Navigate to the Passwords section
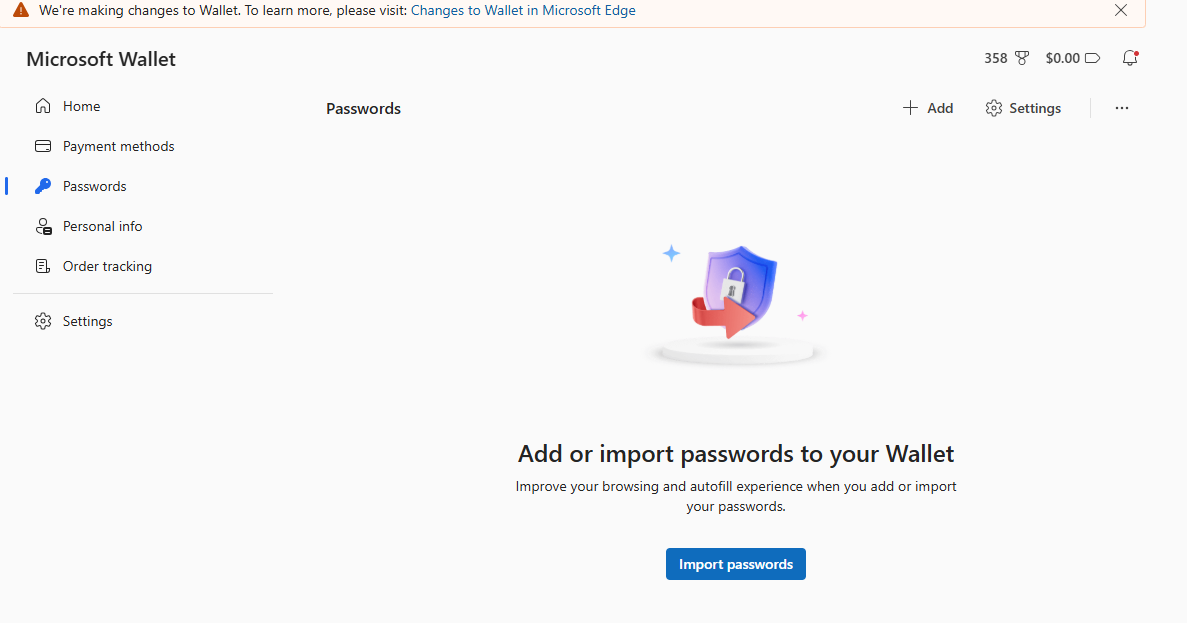The image size is (1187, 623). (x=94, y=185)
